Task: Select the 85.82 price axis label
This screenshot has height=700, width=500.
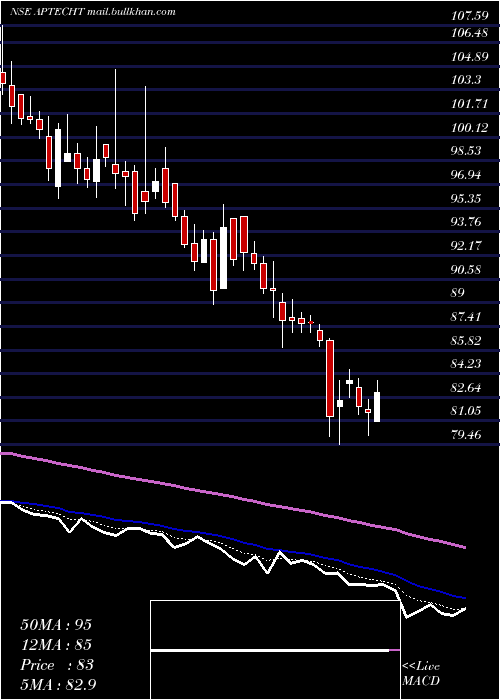Action: (467, 341)
